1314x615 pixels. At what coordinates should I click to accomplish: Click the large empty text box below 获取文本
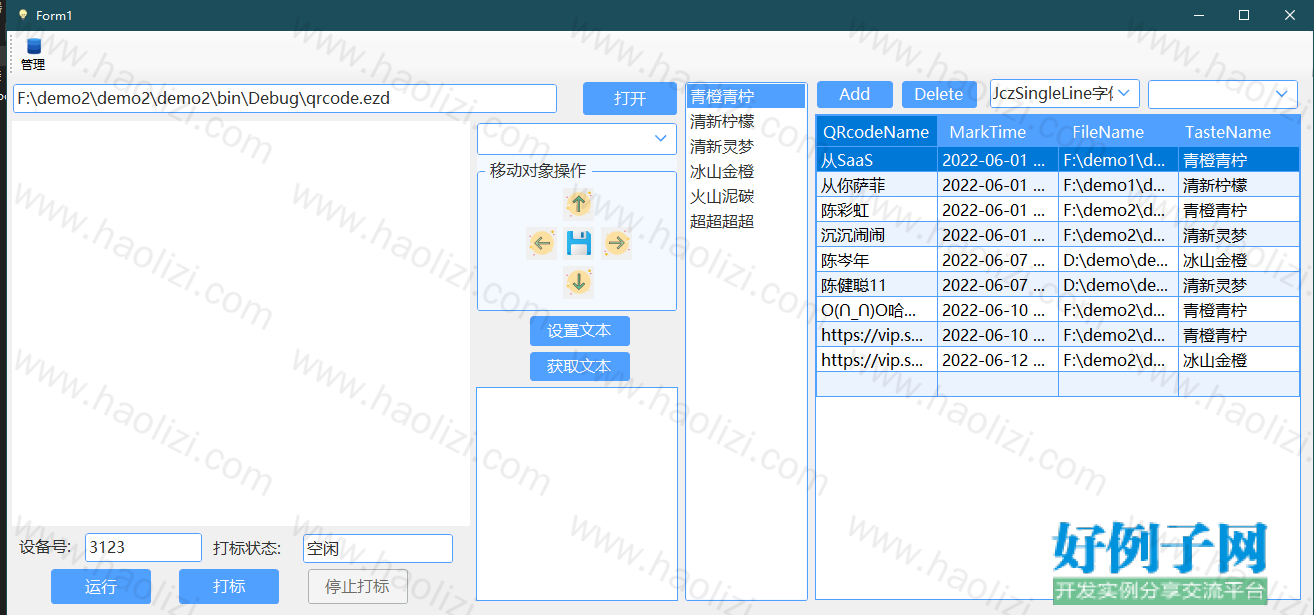pyautogui.click(x=577, y=494)
